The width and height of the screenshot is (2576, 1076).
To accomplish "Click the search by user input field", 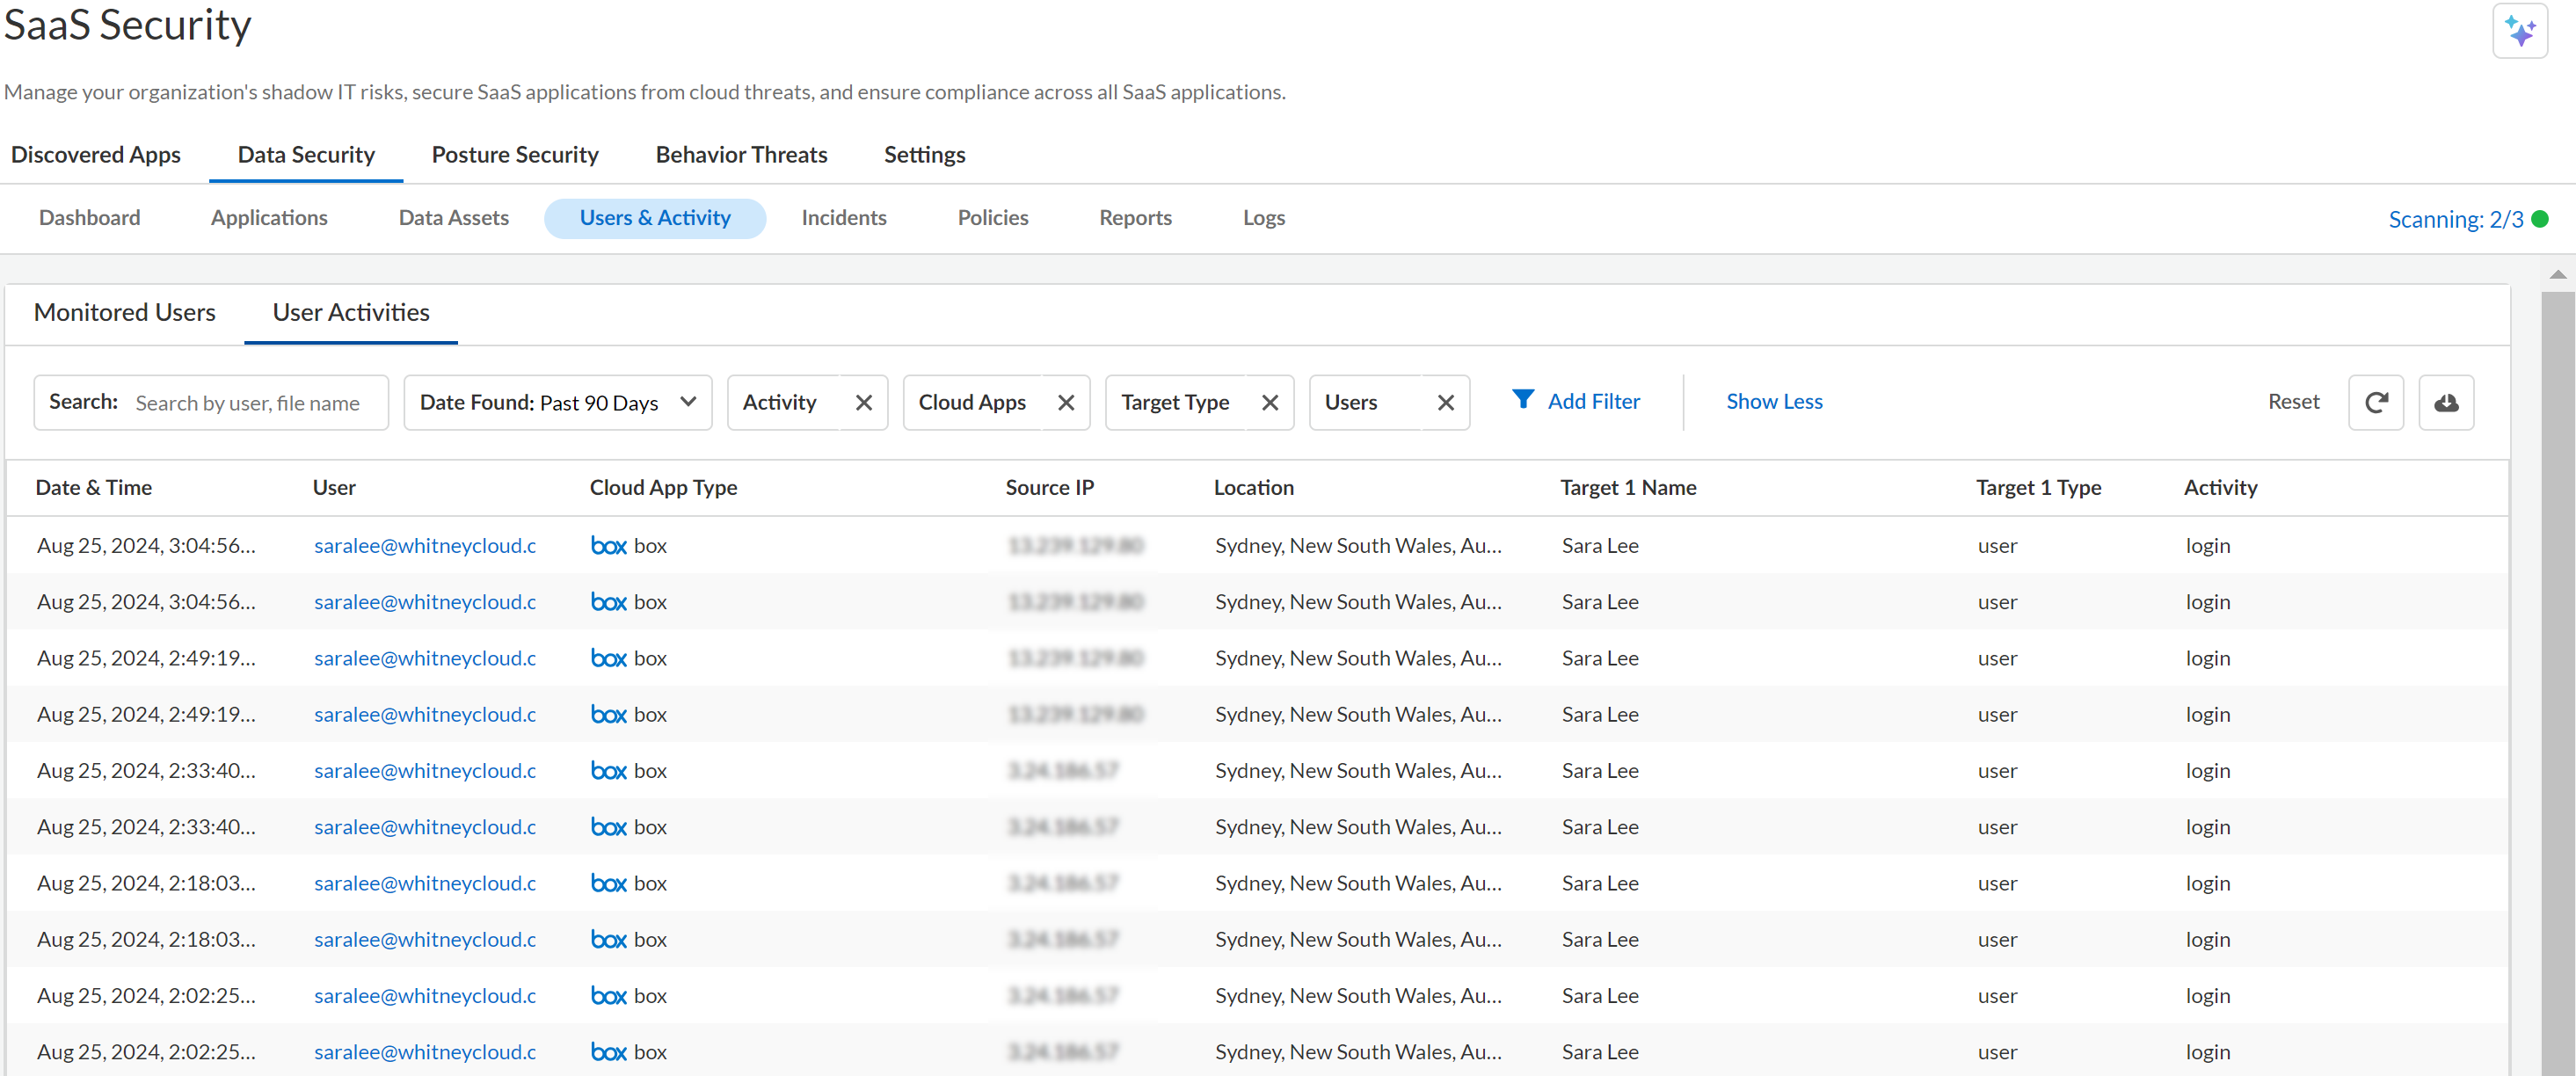I will 248,403.
